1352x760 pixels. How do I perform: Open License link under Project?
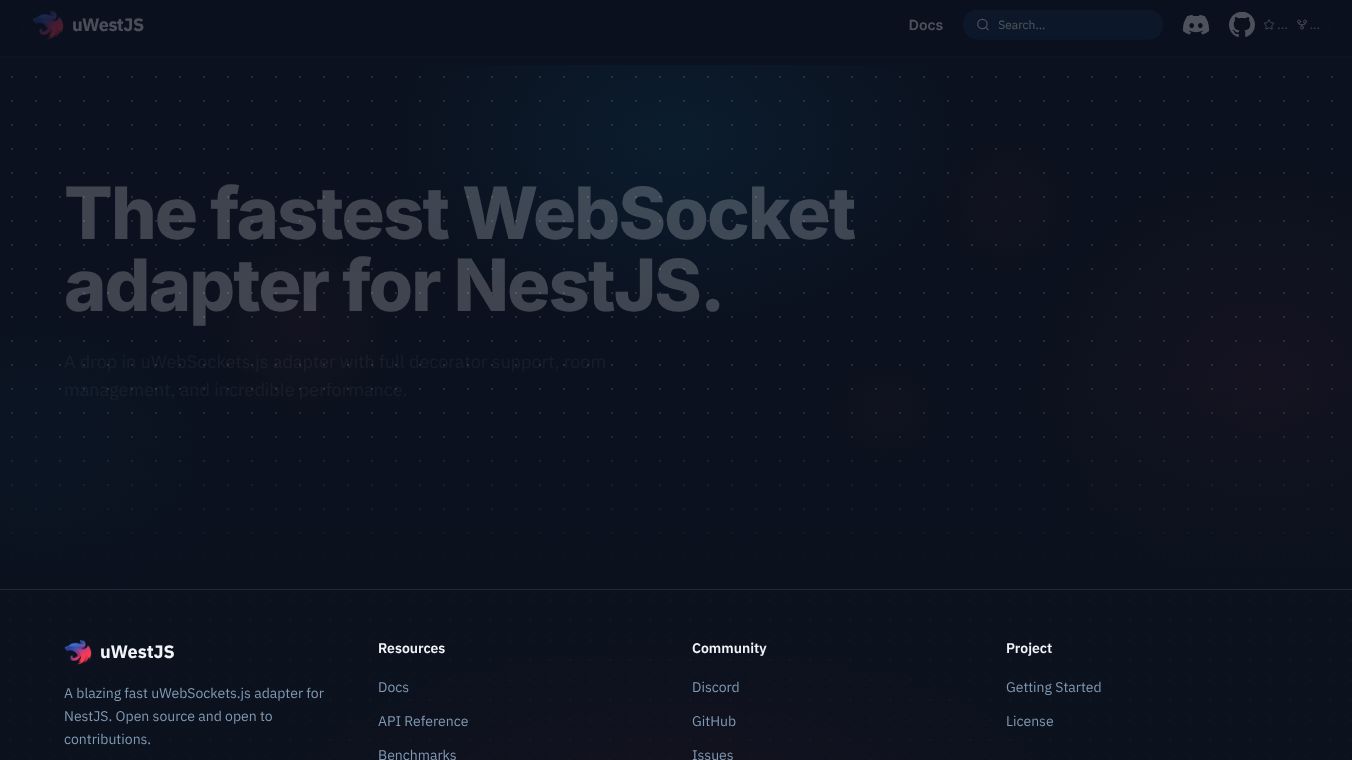coord(1030,721)
